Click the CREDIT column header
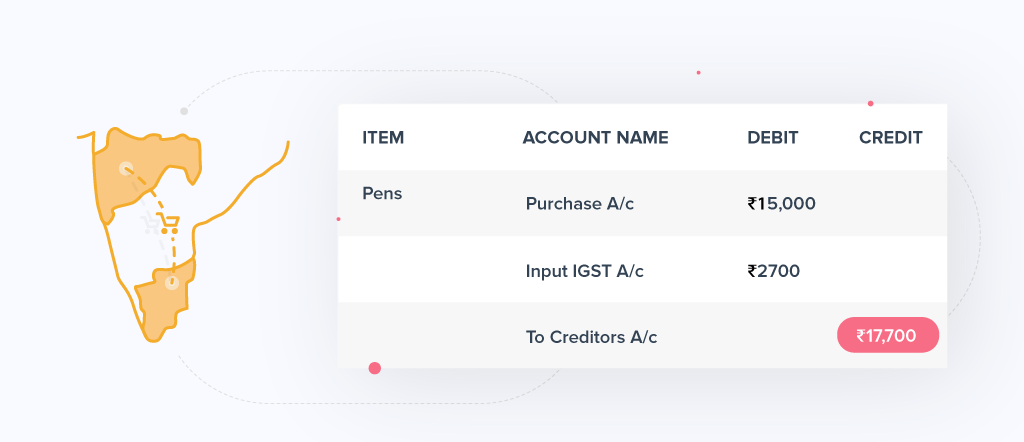Viewport: 1024px width, 442px height. [890, 138]
